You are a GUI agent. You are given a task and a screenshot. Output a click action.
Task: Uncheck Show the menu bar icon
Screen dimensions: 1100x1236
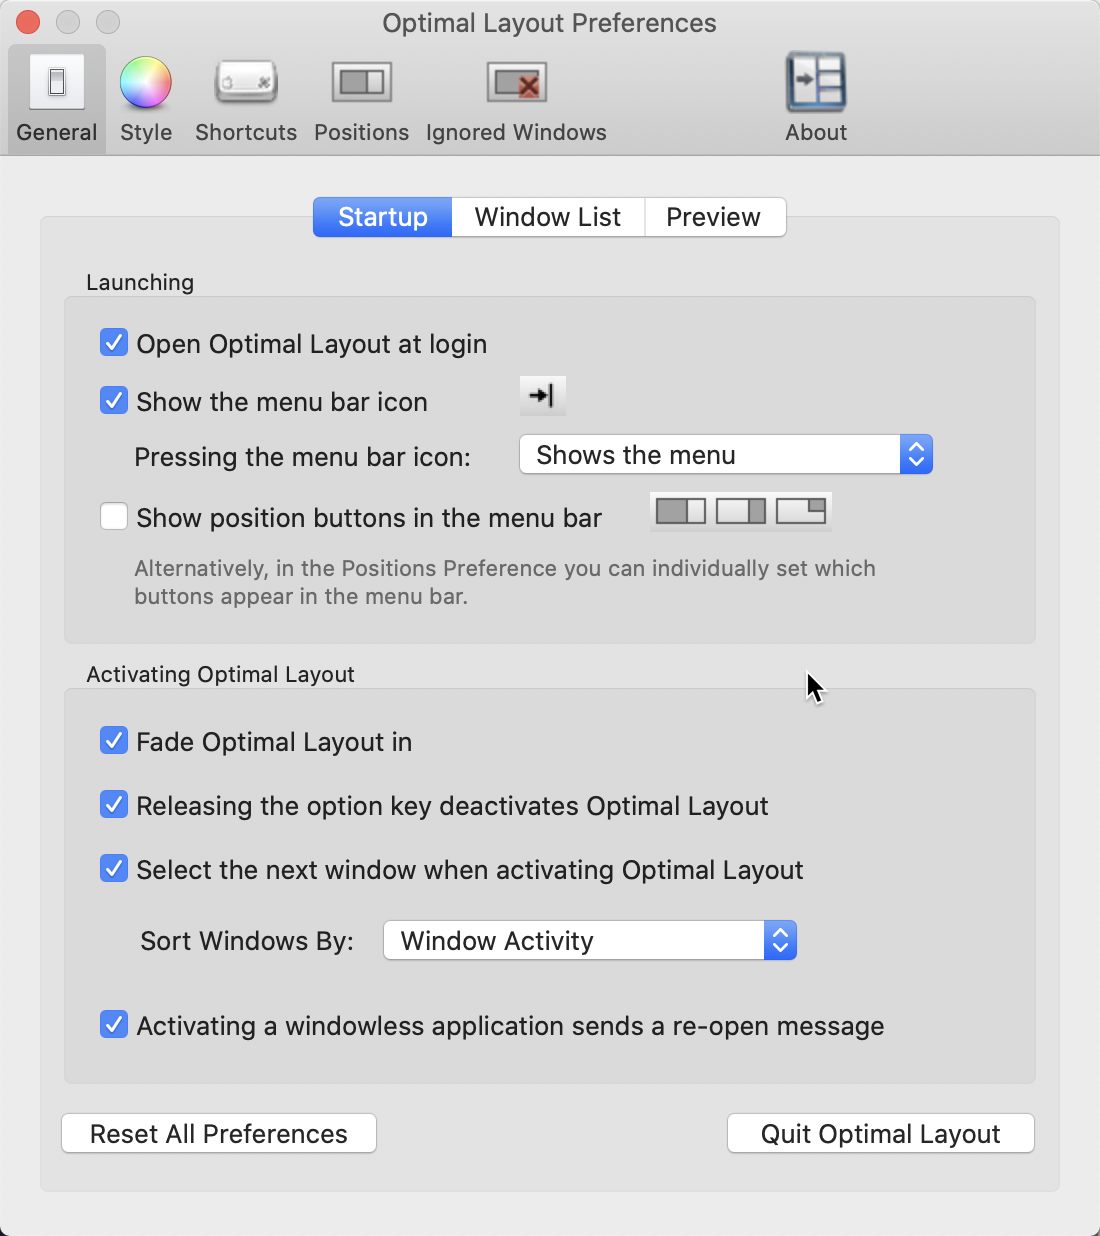(114, 401)
